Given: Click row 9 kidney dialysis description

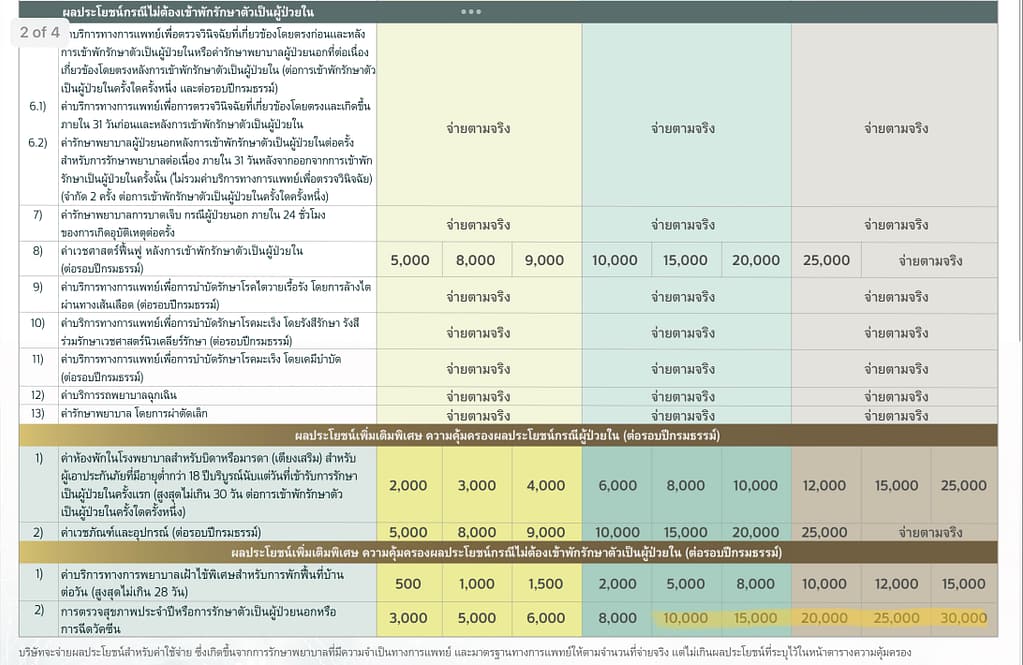Looking at the screenshot, I should tap(215, 296).
